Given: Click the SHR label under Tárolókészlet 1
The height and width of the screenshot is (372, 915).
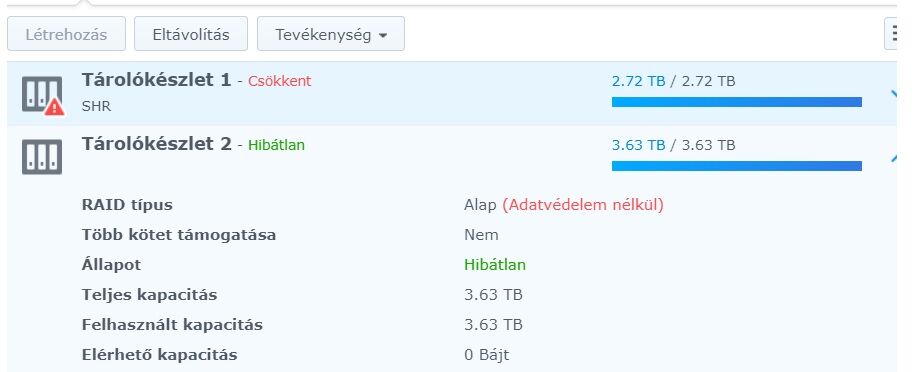Looking at the screenshot, I should pos(96,106).
